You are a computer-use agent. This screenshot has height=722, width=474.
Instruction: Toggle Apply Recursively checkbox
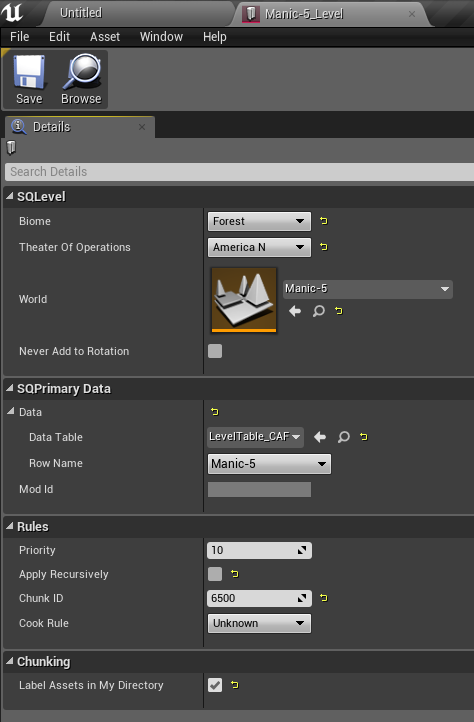click(215, 574)
